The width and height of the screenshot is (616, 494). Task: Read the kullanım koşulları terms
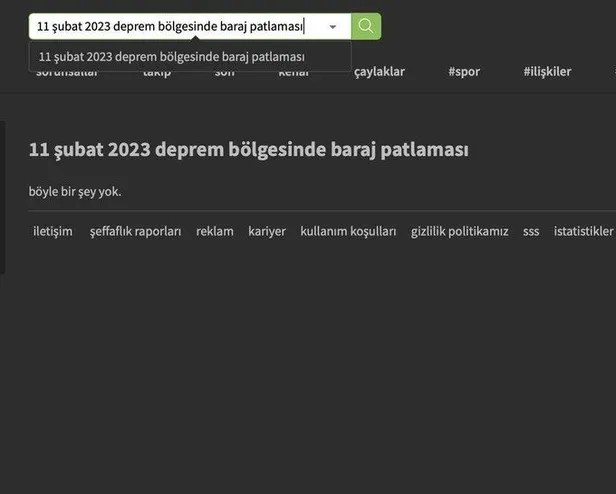(x=348, y=231)
